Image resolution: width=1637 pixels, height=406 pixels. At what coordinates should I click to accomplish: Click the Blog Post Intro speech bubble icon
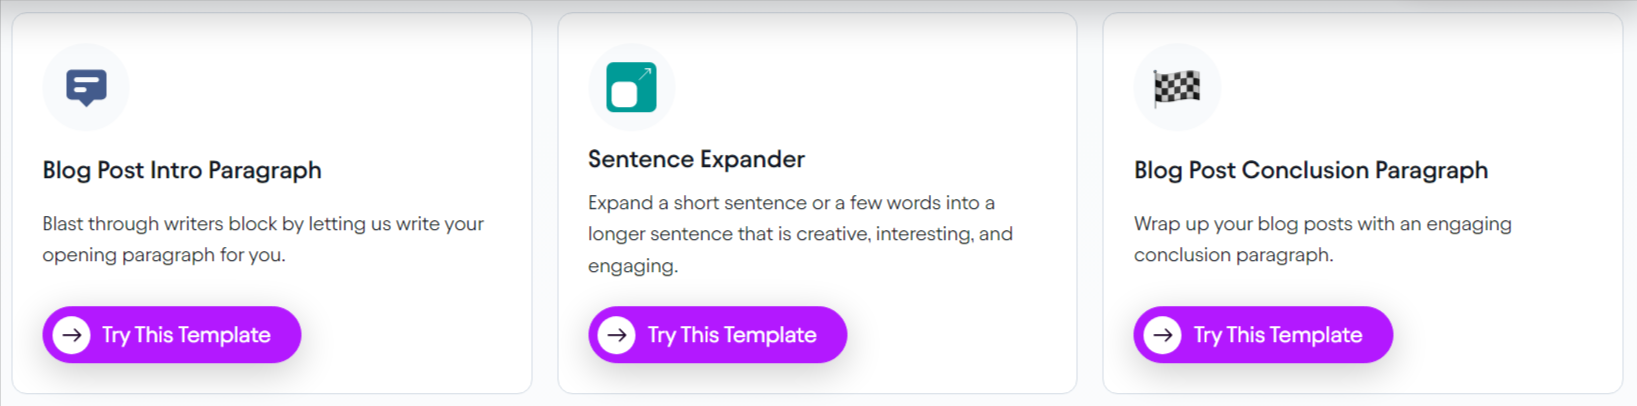[x=86, y=87]
